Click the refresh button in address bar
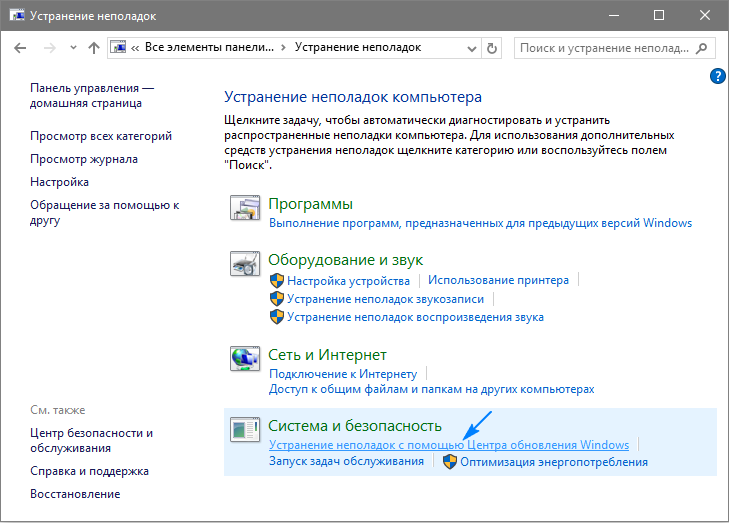Screen dimensions: 729x523 click(491, 47)
